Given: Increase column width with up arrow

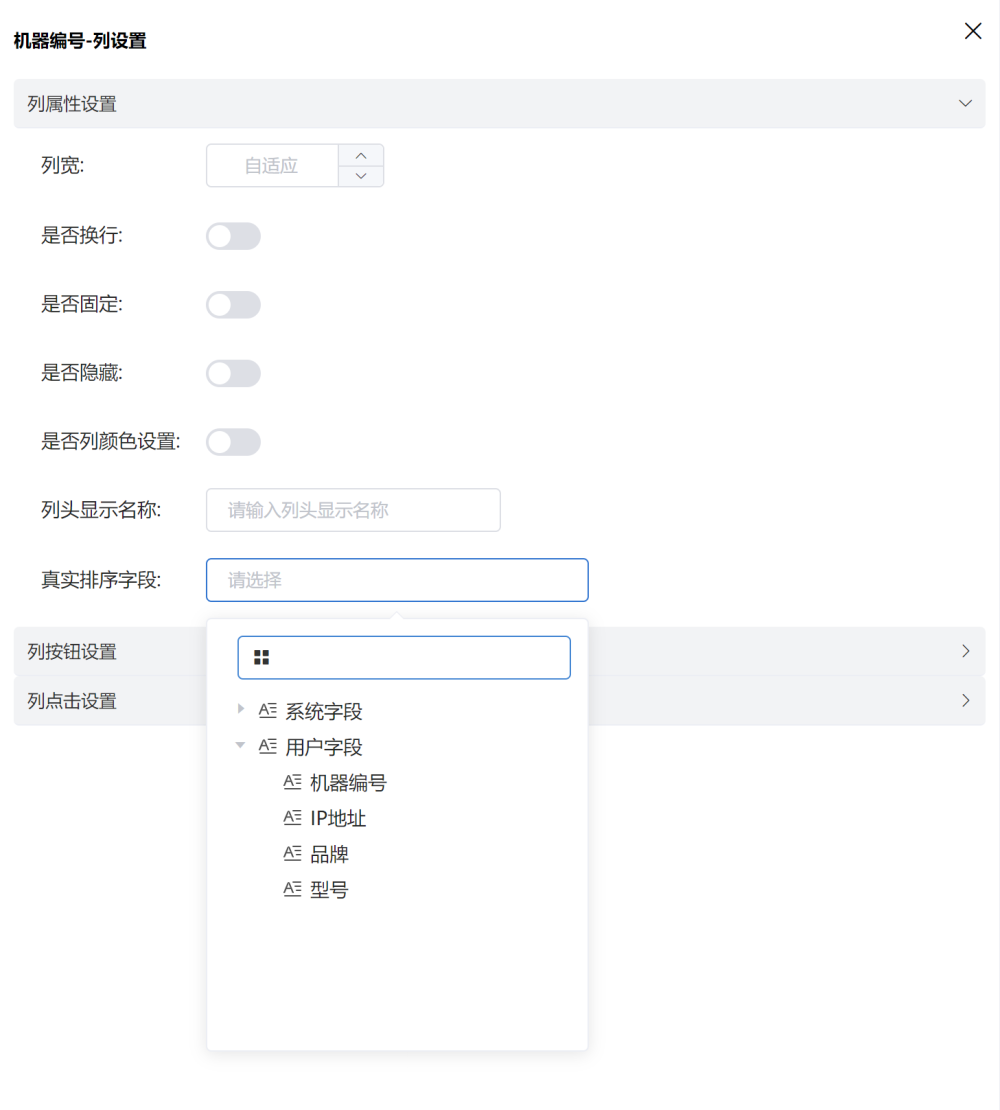Looking at the screenshot, I should 361,155.
